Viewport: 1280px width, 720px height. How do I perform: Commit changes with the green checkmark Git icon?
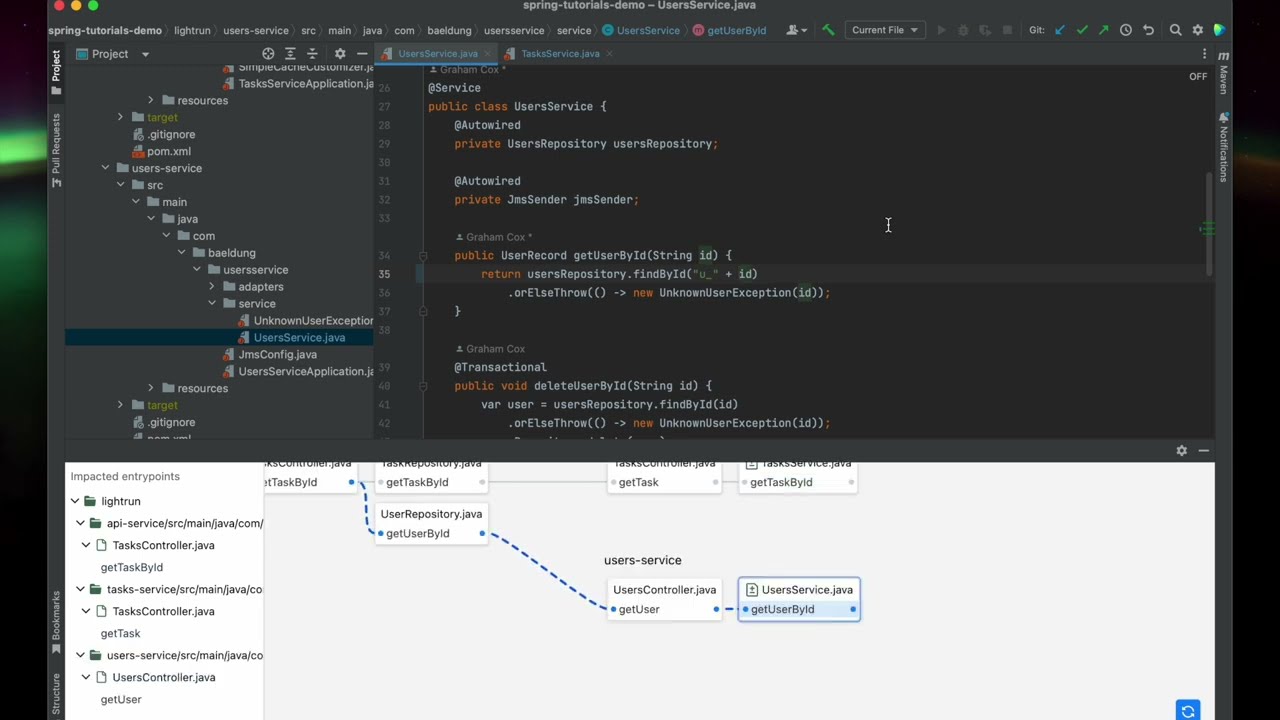pos(1082,30)
